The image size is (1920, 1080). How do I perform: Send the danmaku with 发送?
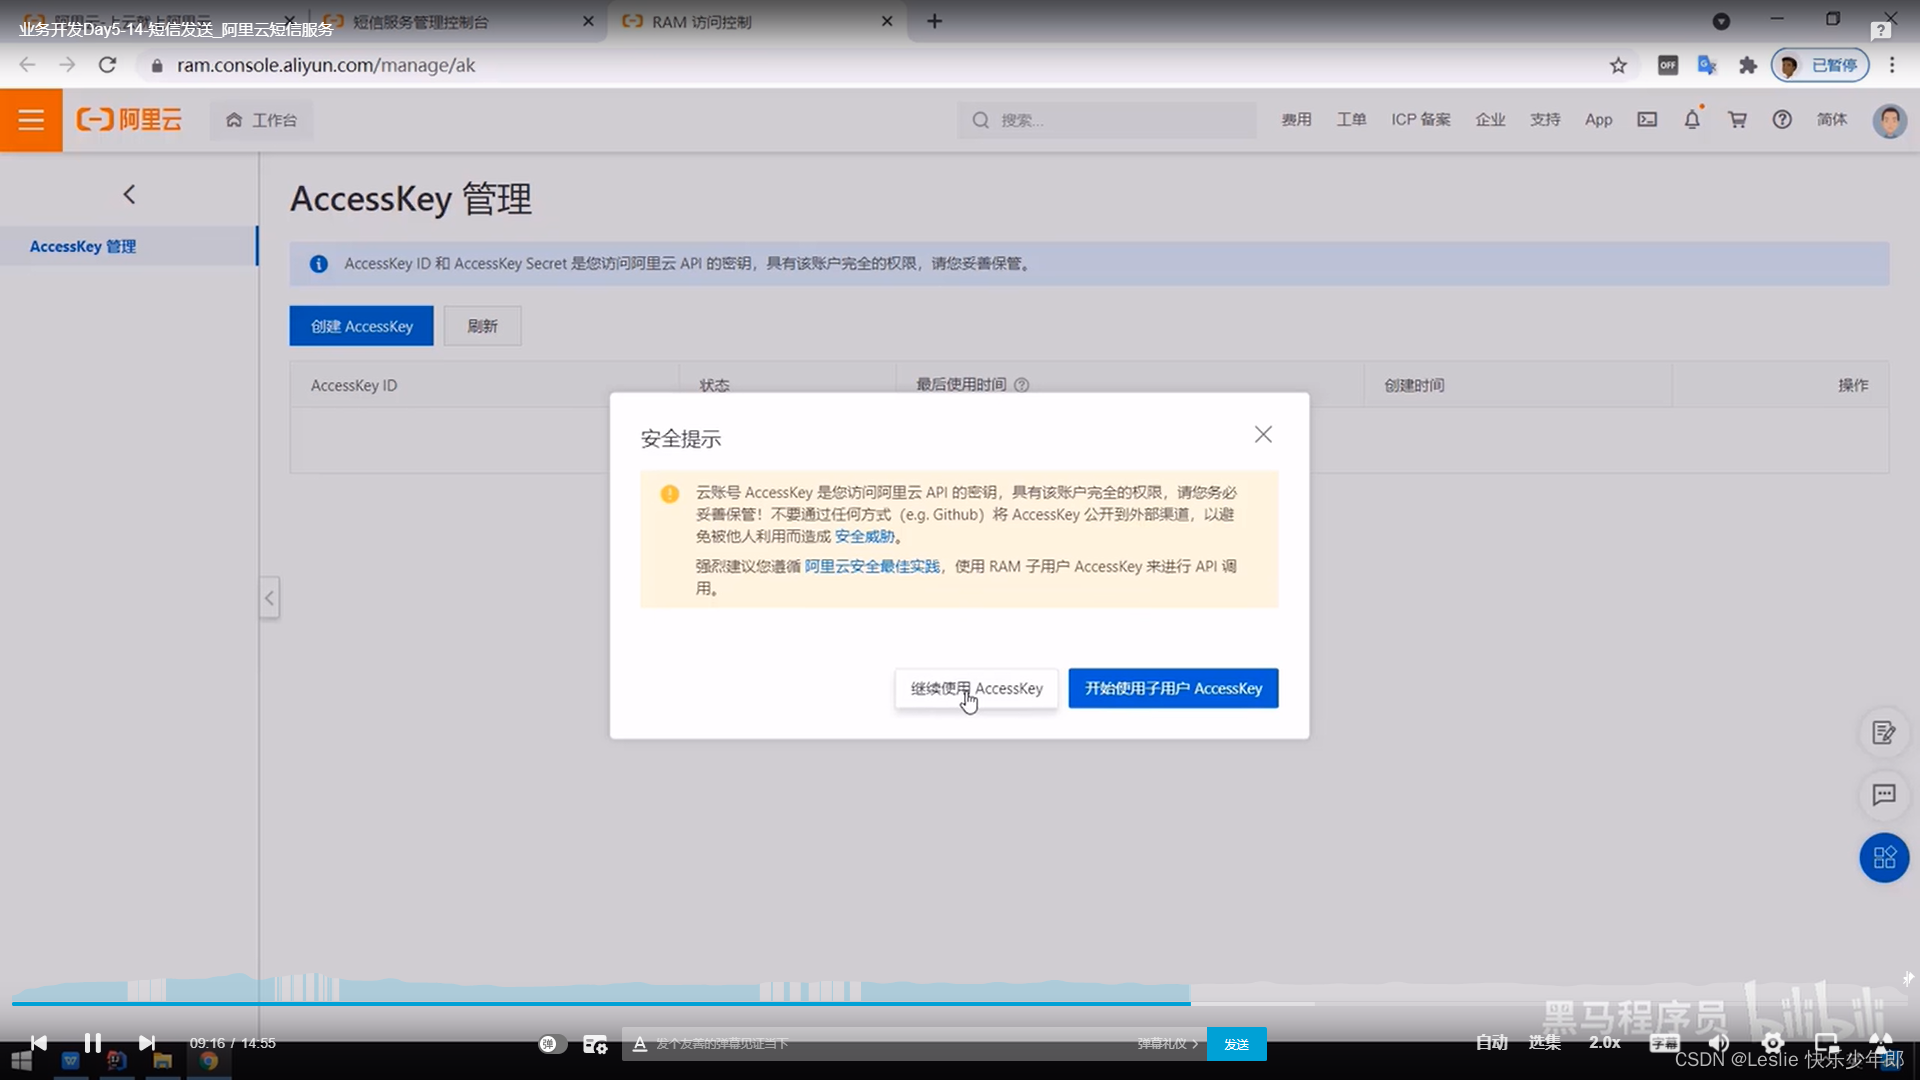(x=1236, y=1044)
